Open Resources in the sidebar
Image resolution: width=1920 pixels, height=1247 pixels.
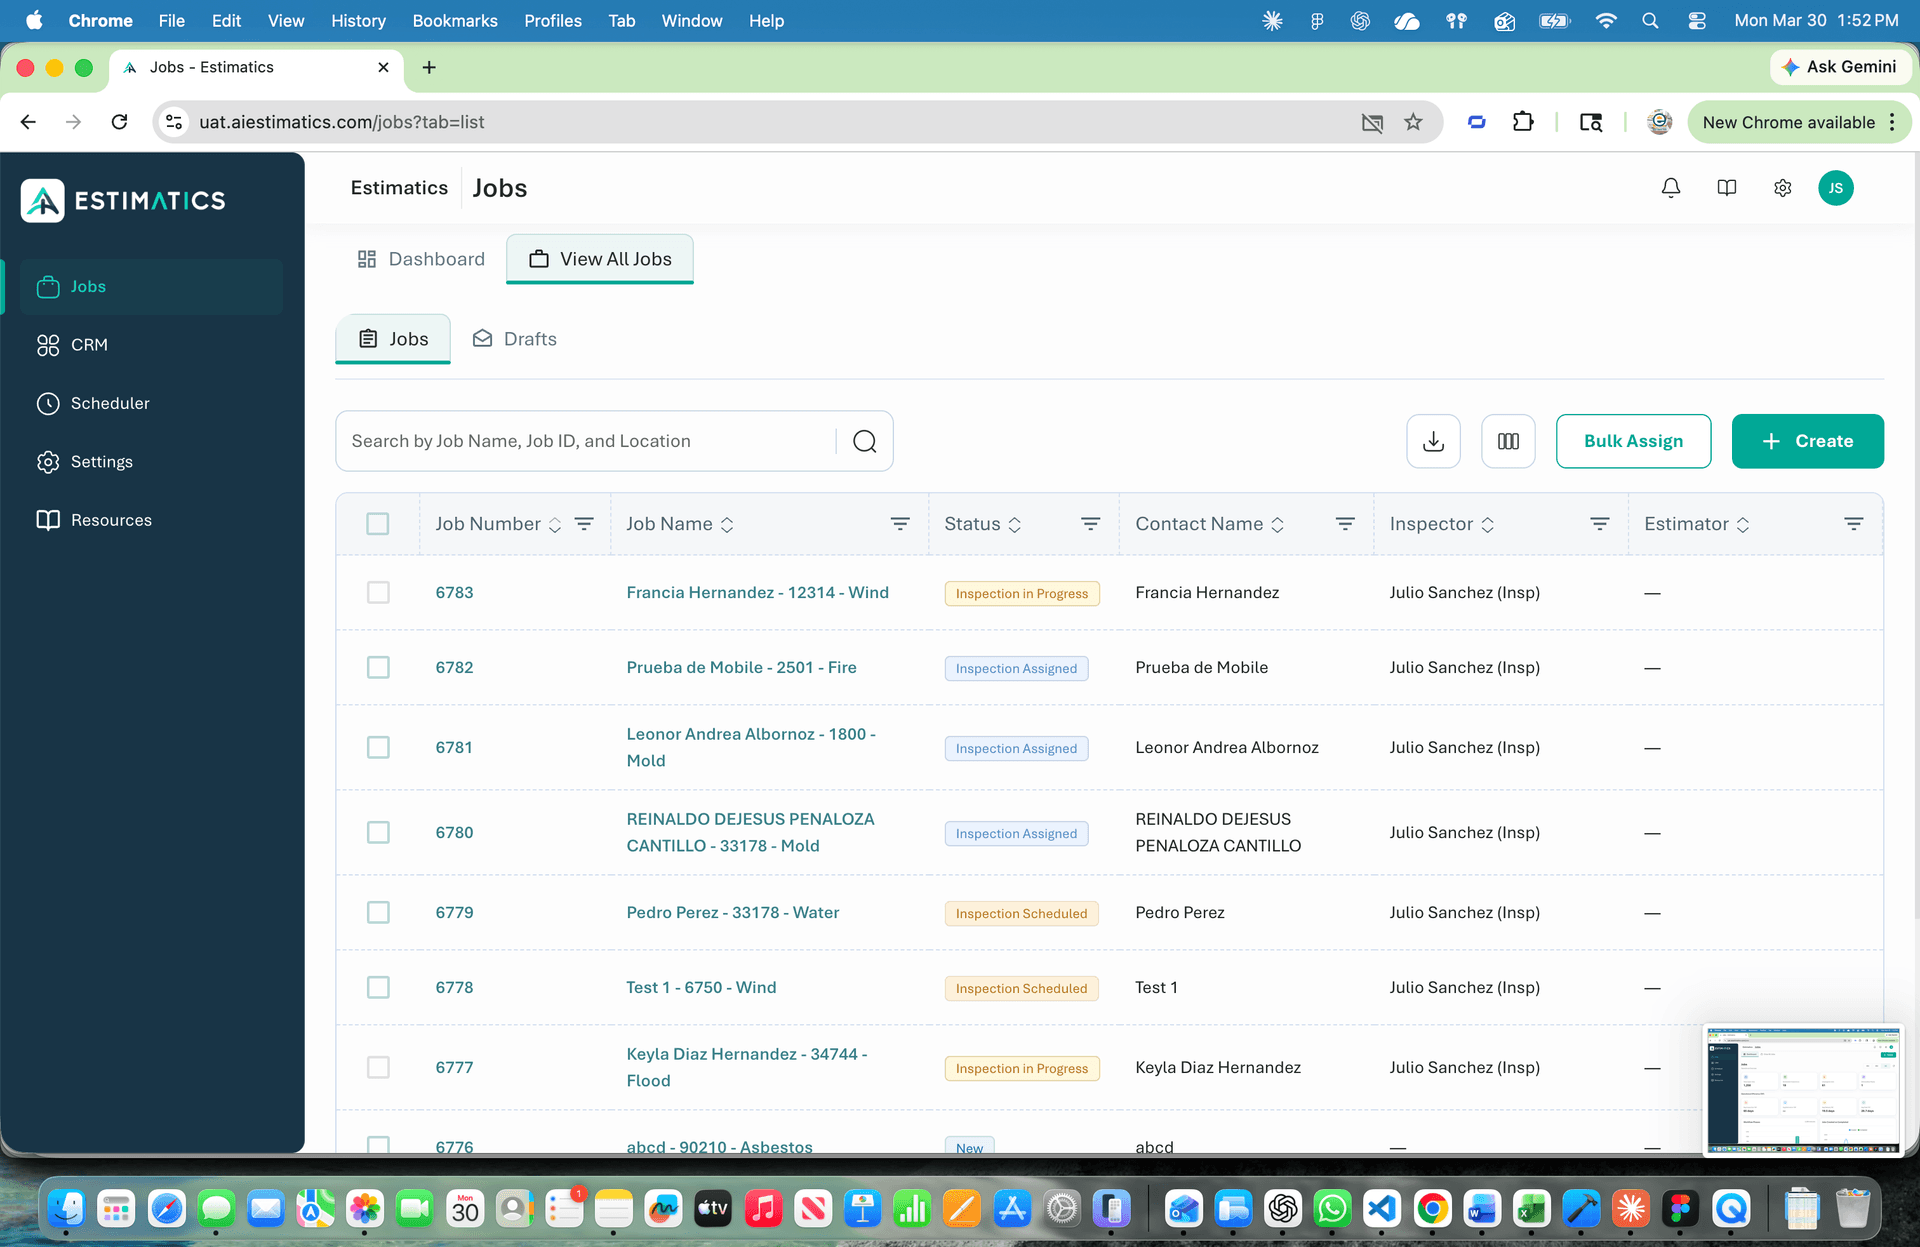[x=110, y=520]
